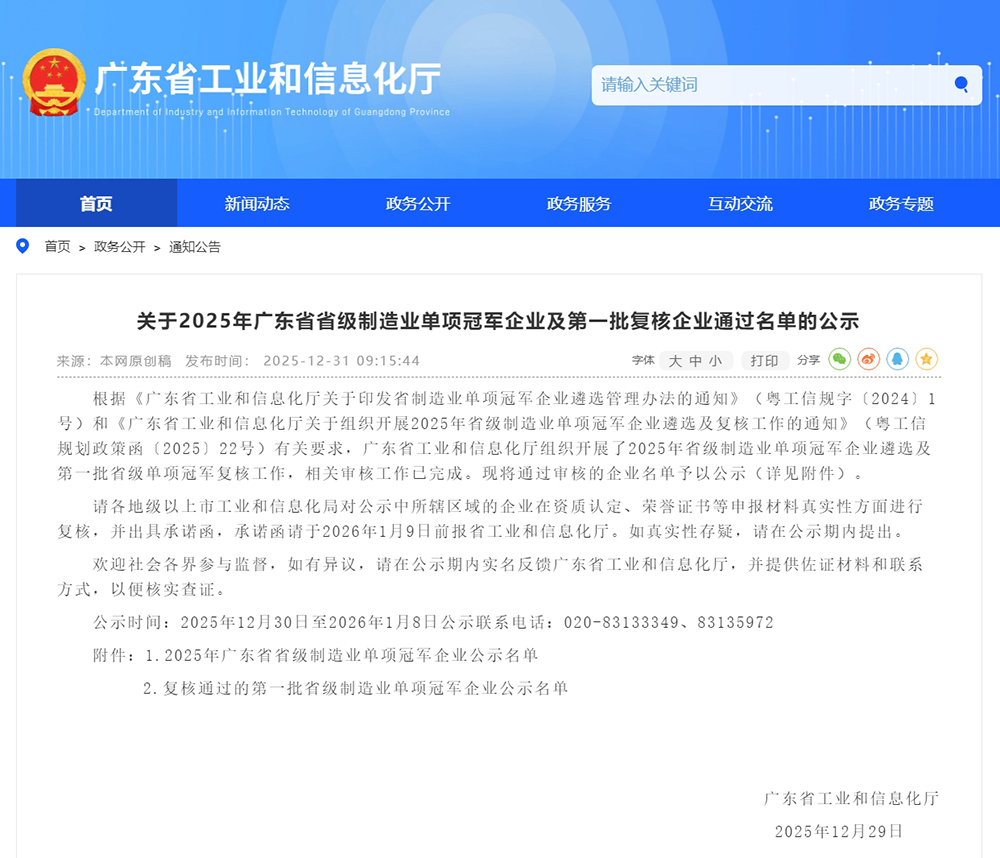This screenshot has width=1000, height=858.
Task: Click the 首页 breadcrumb link
Action: 57,247
